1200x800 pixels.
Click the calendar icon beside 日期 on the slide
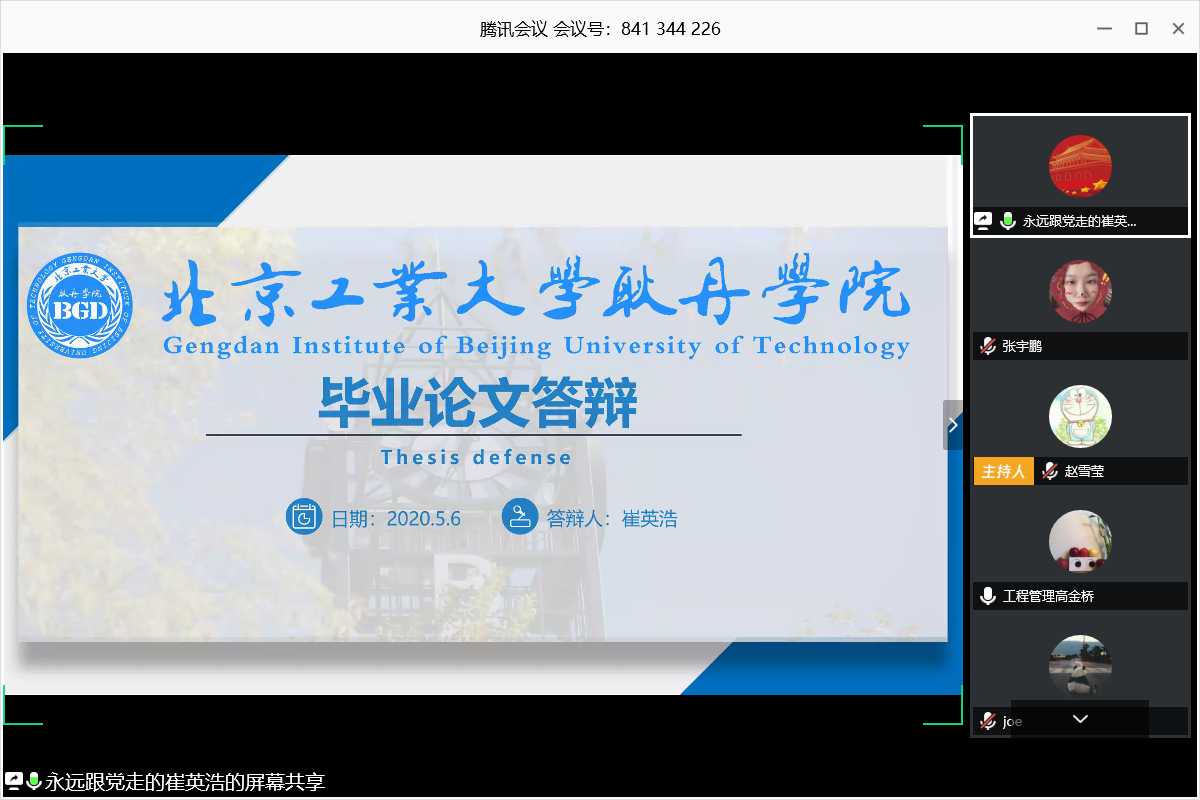pos(303,517)
